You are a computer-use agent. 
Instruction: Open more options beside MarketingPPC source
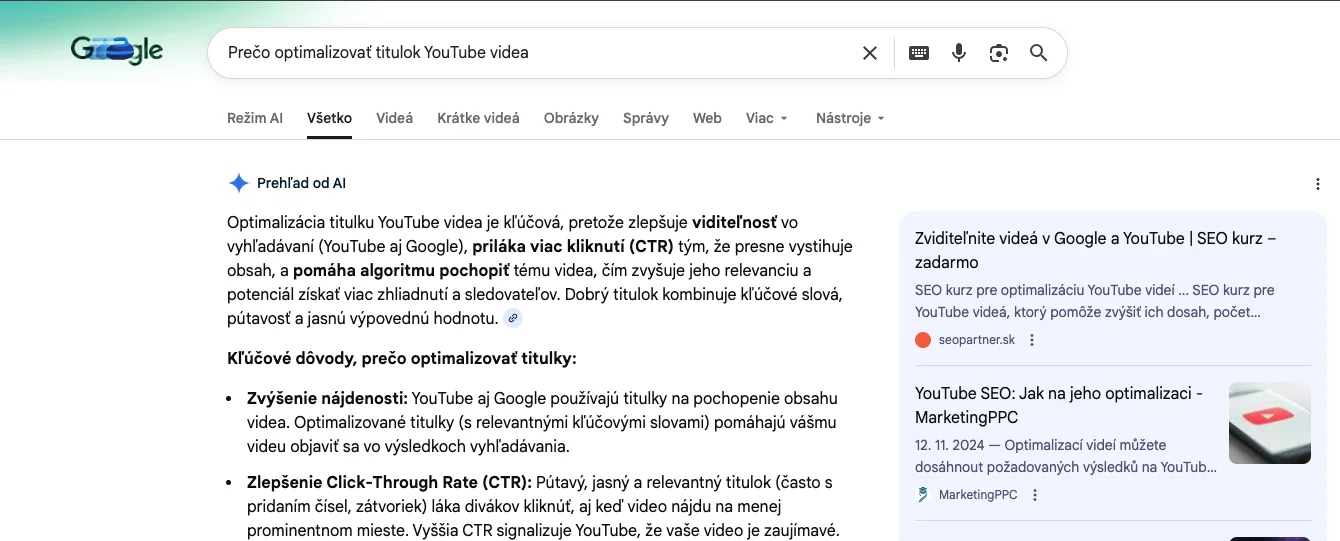pyautogui.click(x=1035, y=495)
